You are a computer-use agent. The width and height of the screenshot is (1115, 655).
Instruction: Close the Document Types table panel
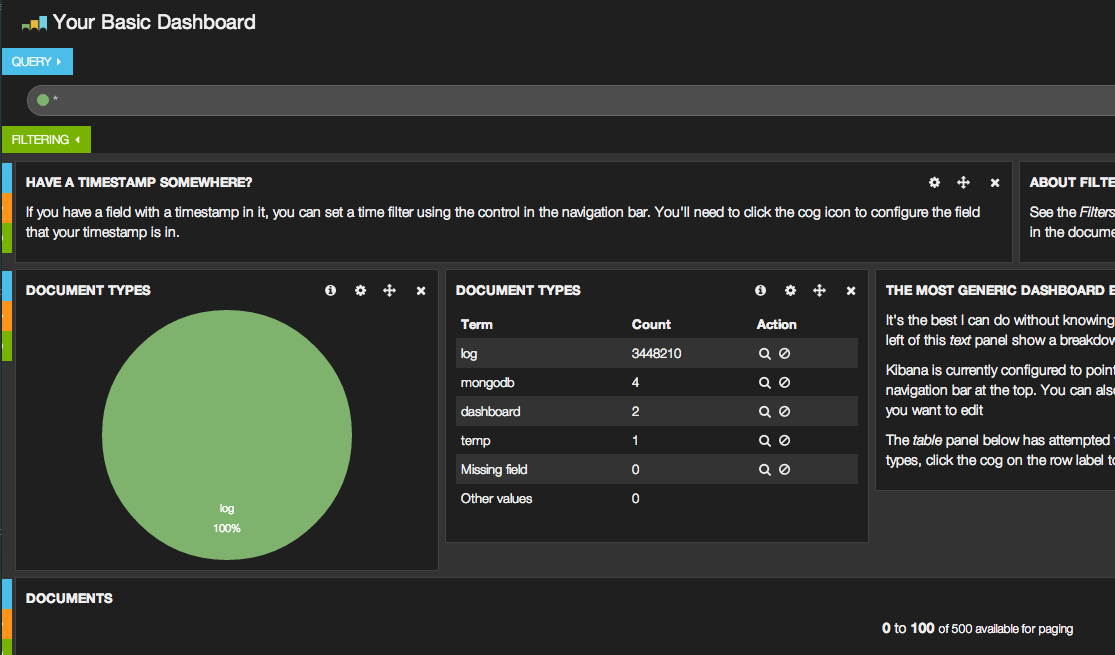coord(850,290)
